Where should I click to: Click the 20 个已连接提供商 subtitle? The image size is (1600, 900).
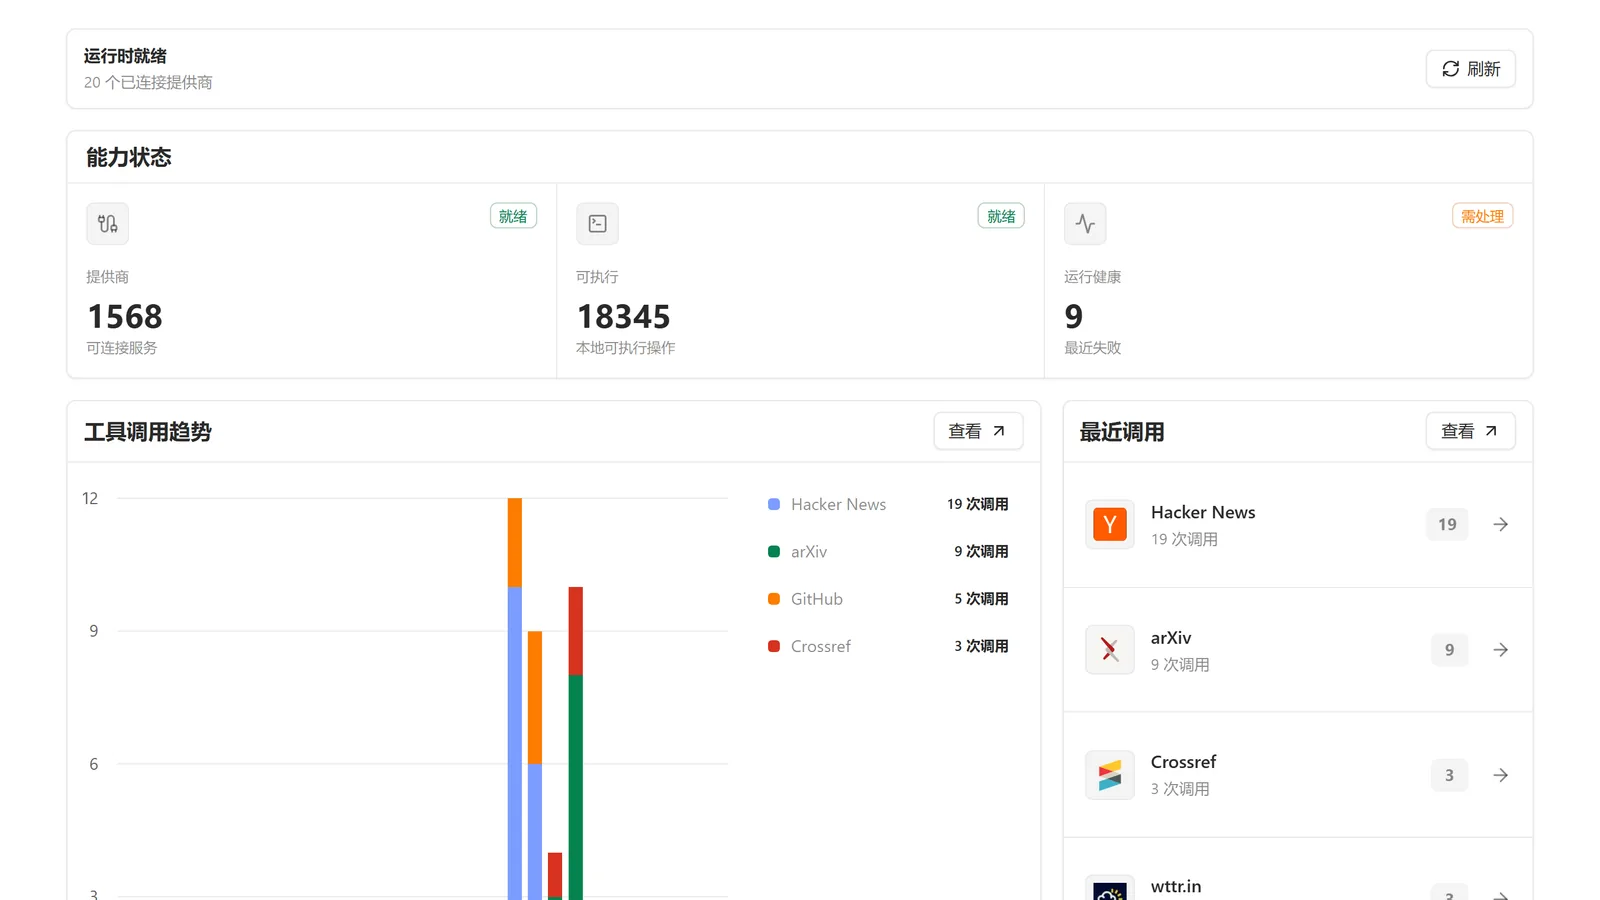coord(148,82)
